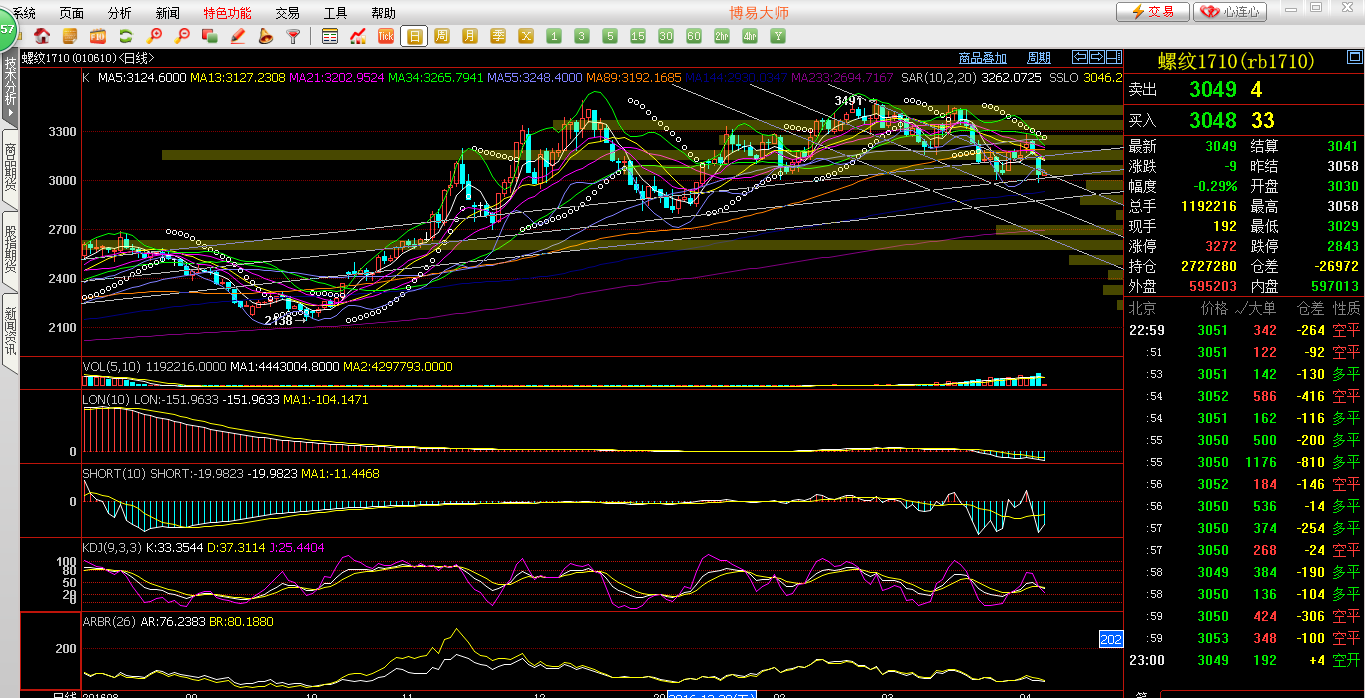Click the 心连心 hearts button
This screenshot has width=1365, height=698.
point(1231,12)
